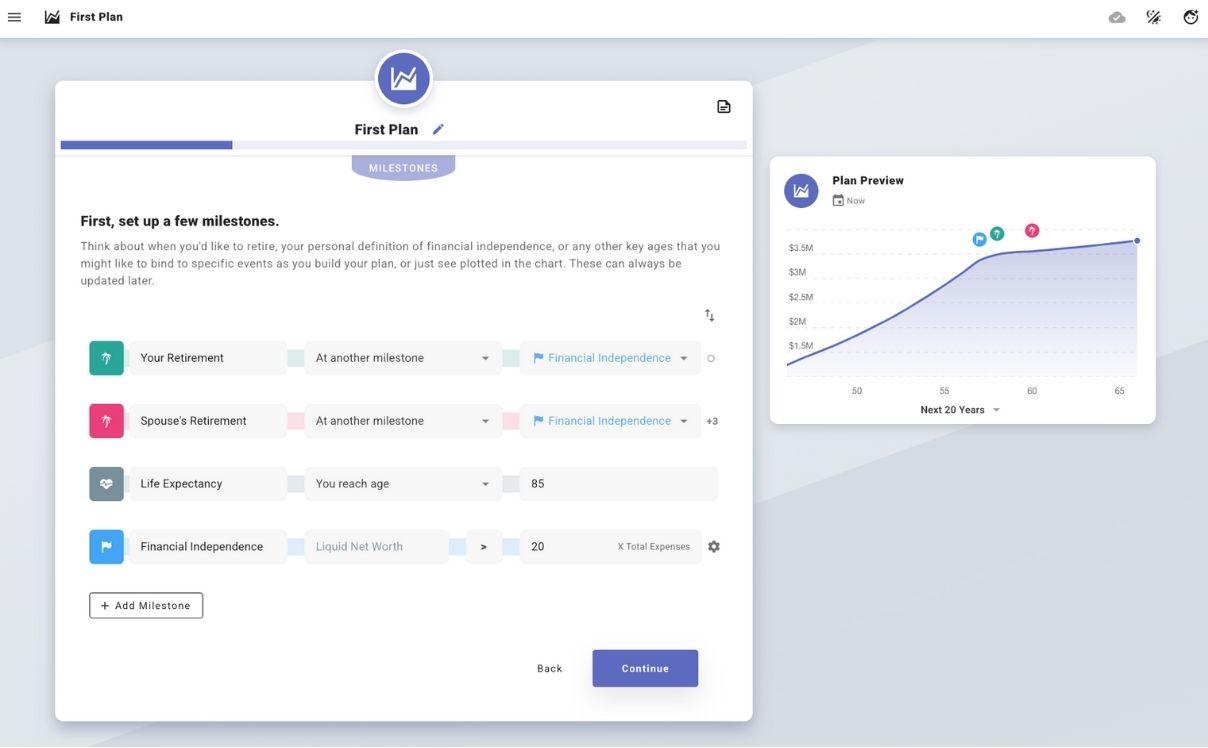Viewport: 1208px width, 748px height.
Task: Click the Life Expectancy heart icon
Action: [106, 484]
